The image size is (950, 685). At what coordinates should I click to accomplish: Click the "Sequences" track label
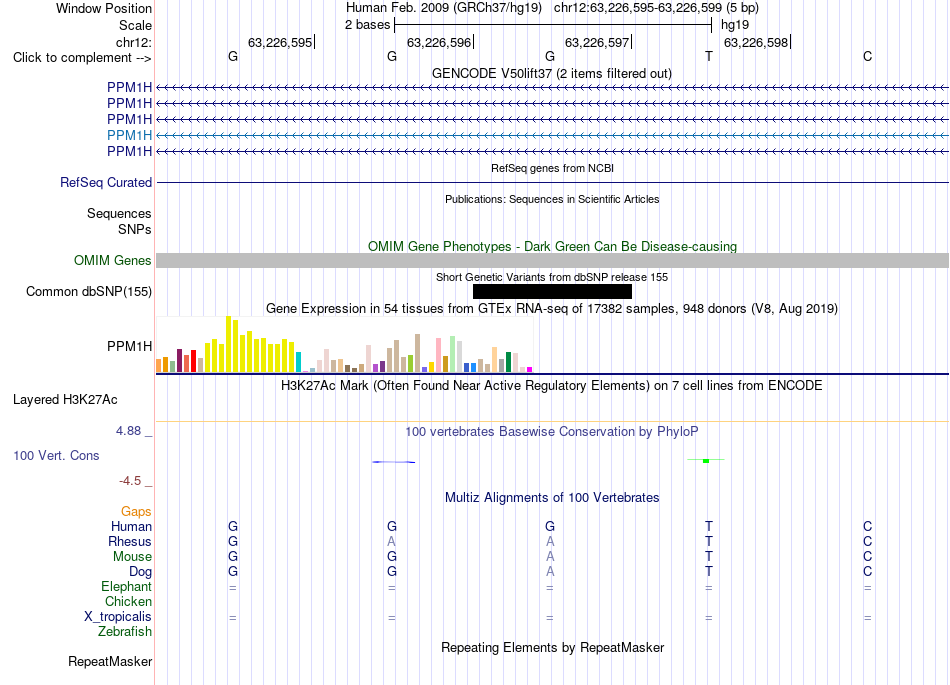(119, 213)
